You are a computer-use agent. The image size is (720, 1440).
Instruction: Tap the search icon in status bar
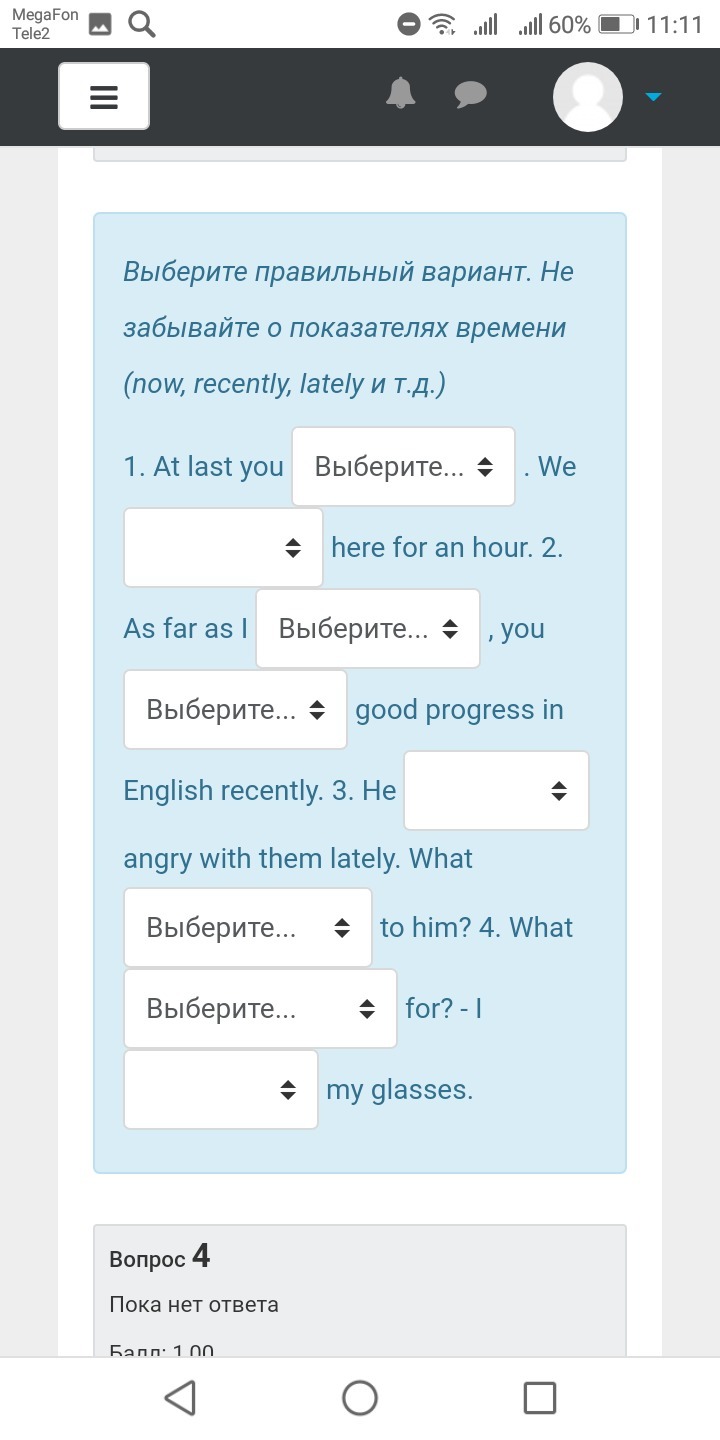click(x=142, y=25)
